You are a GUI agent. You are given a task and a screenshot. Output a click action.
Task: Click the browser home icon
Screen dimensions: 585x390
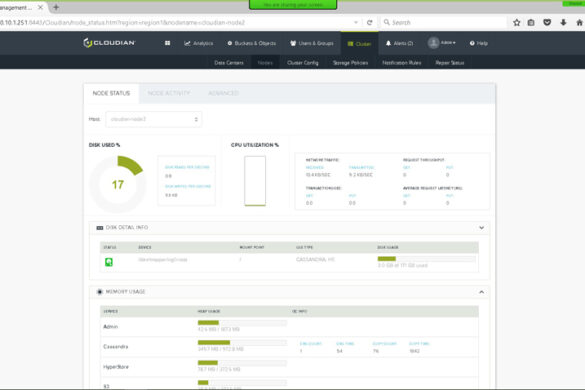point(579,22)
